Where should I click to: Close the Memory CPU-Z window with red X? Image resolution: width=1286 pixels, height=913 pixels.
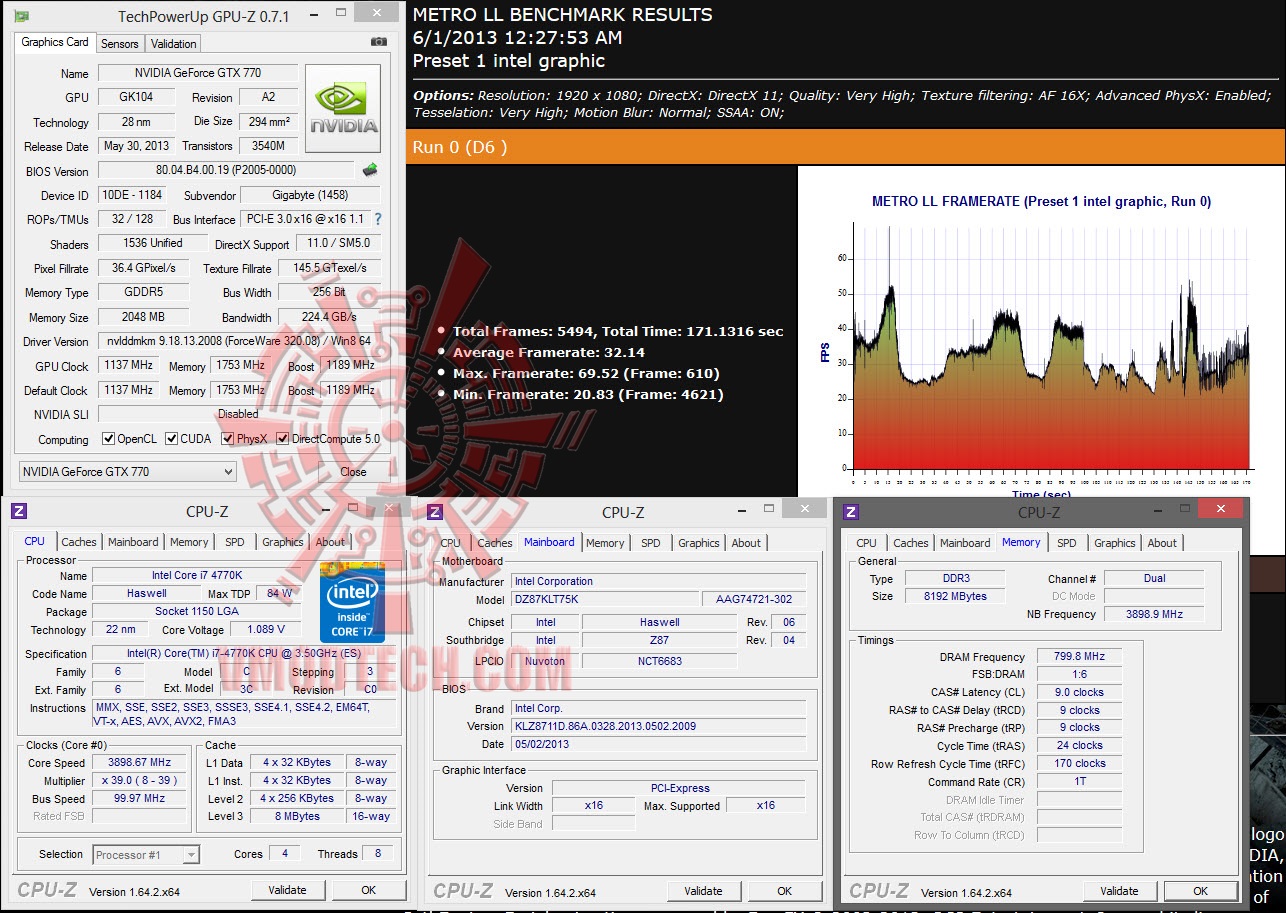[1221, 510]
